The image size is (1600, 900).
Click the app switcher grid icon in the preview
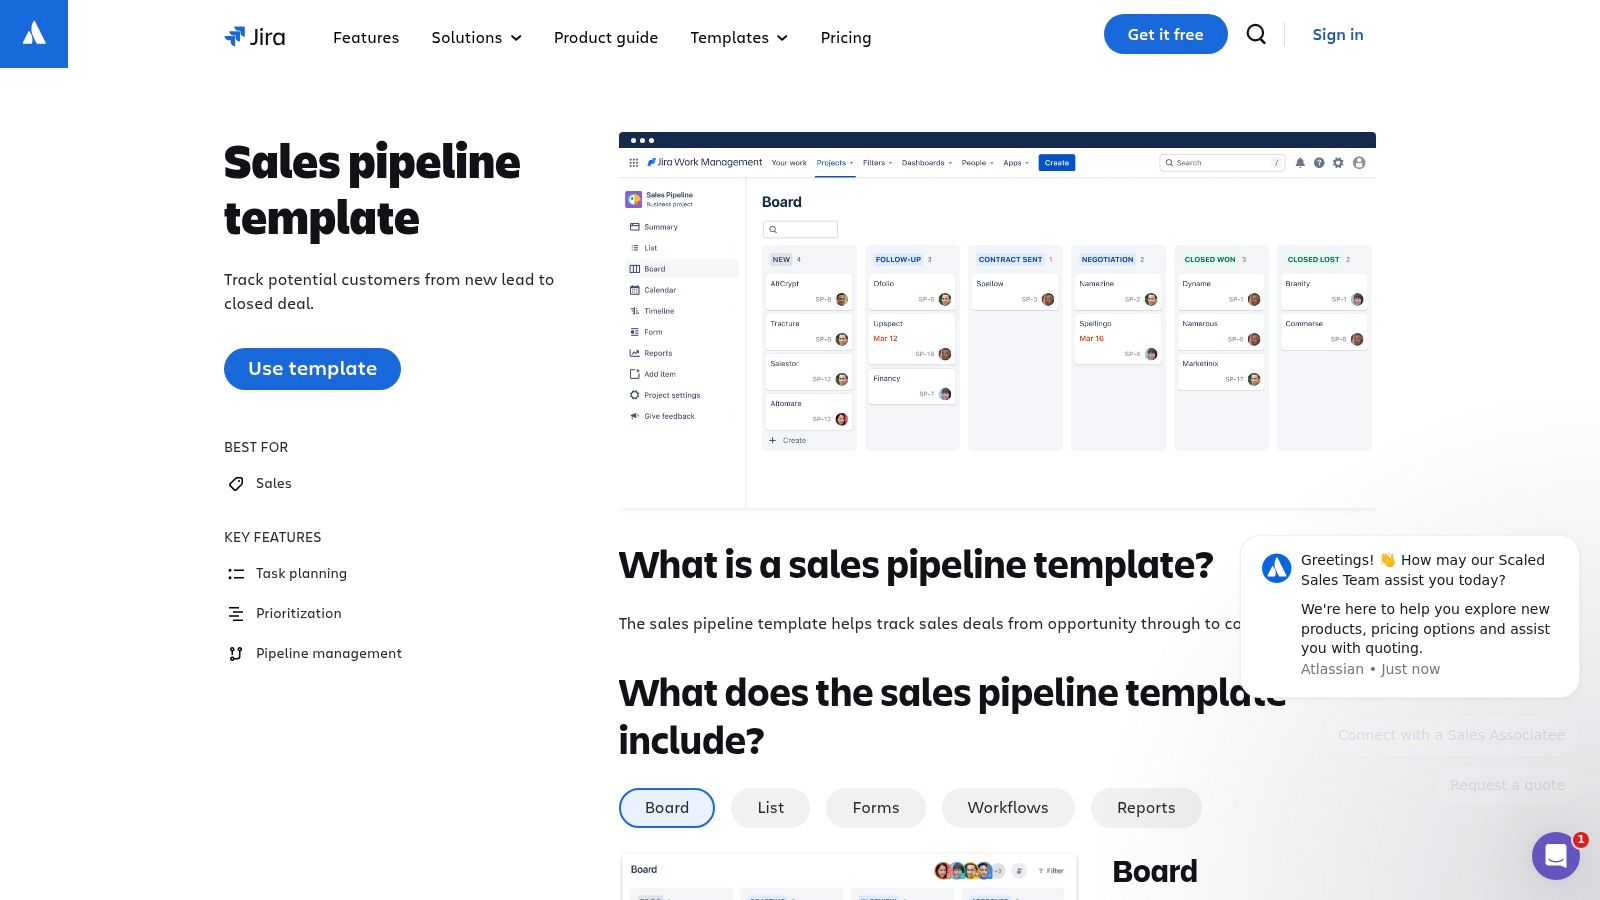633,162
